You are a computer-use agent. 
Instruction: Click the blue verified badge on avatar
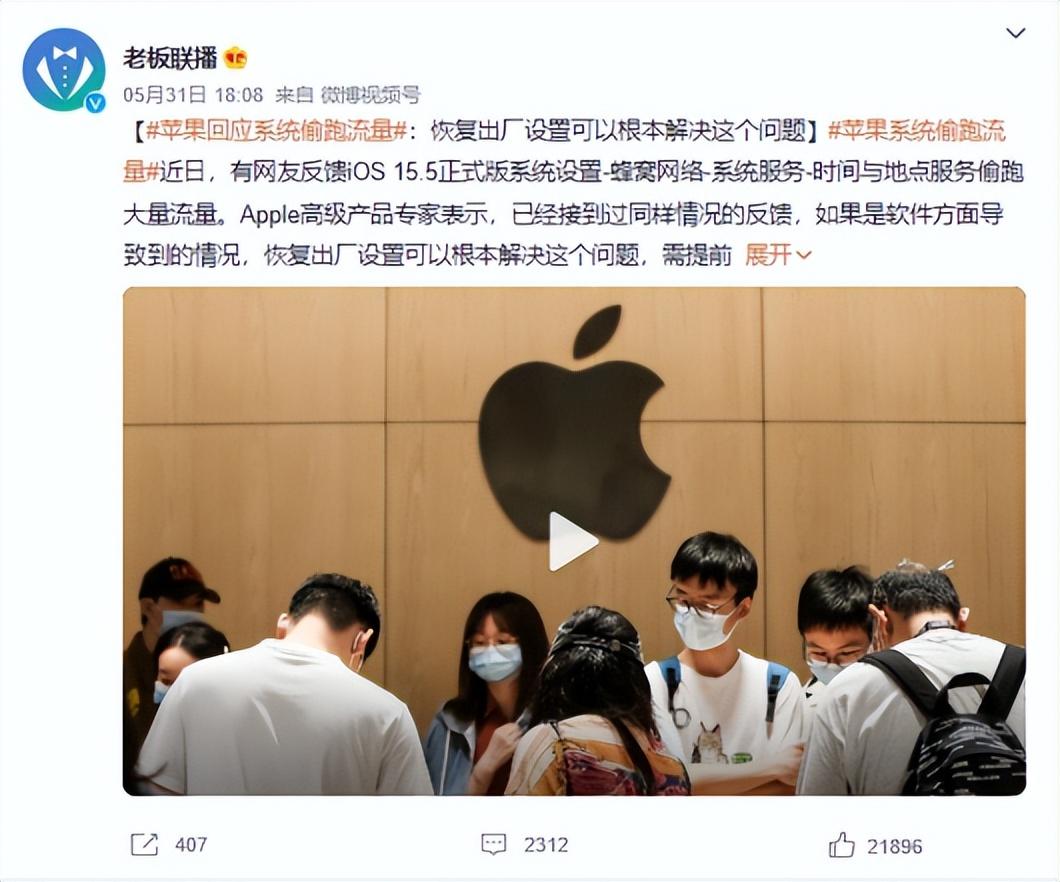[95, 101]
